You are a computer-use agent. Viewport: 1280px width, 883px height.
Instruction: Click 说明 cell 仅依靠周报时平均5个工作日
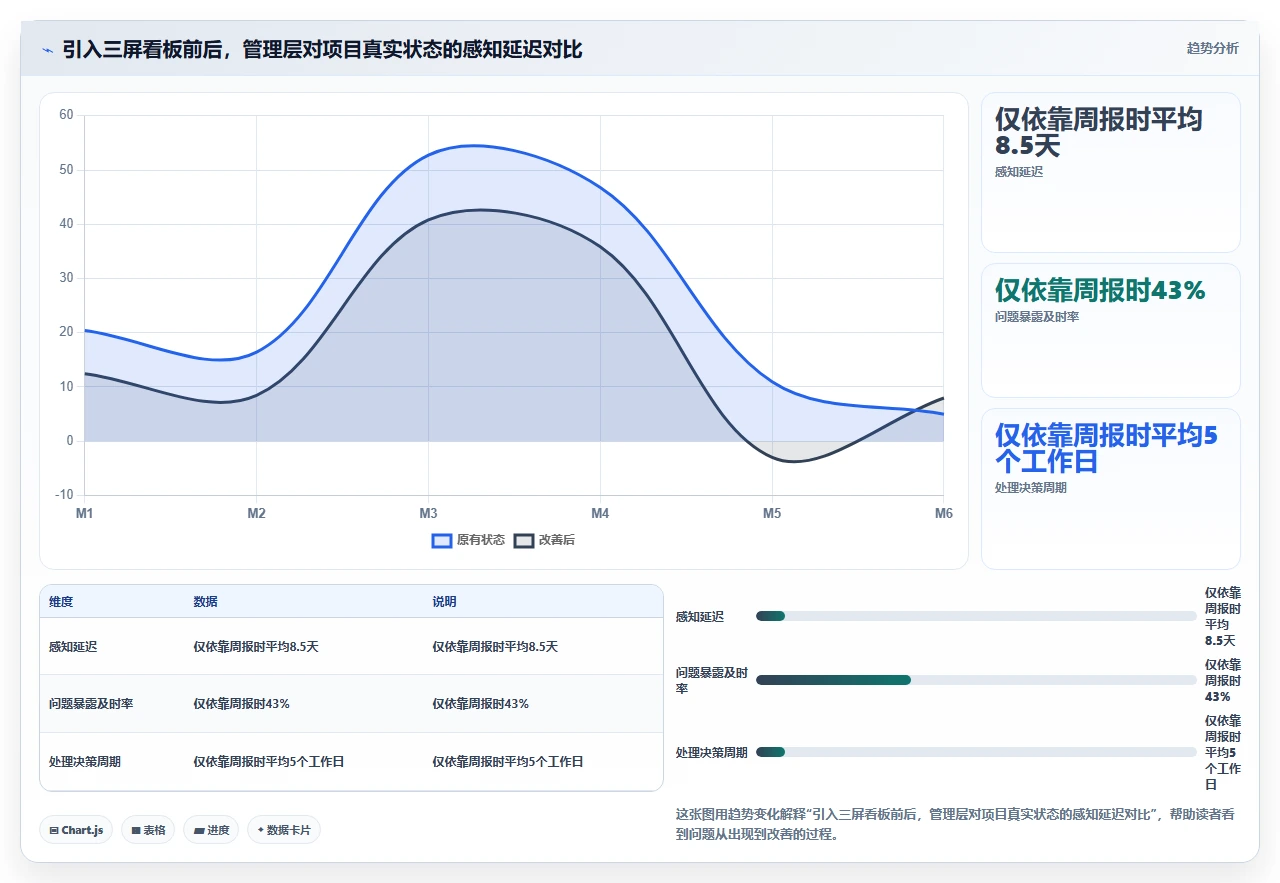[507, 762]
